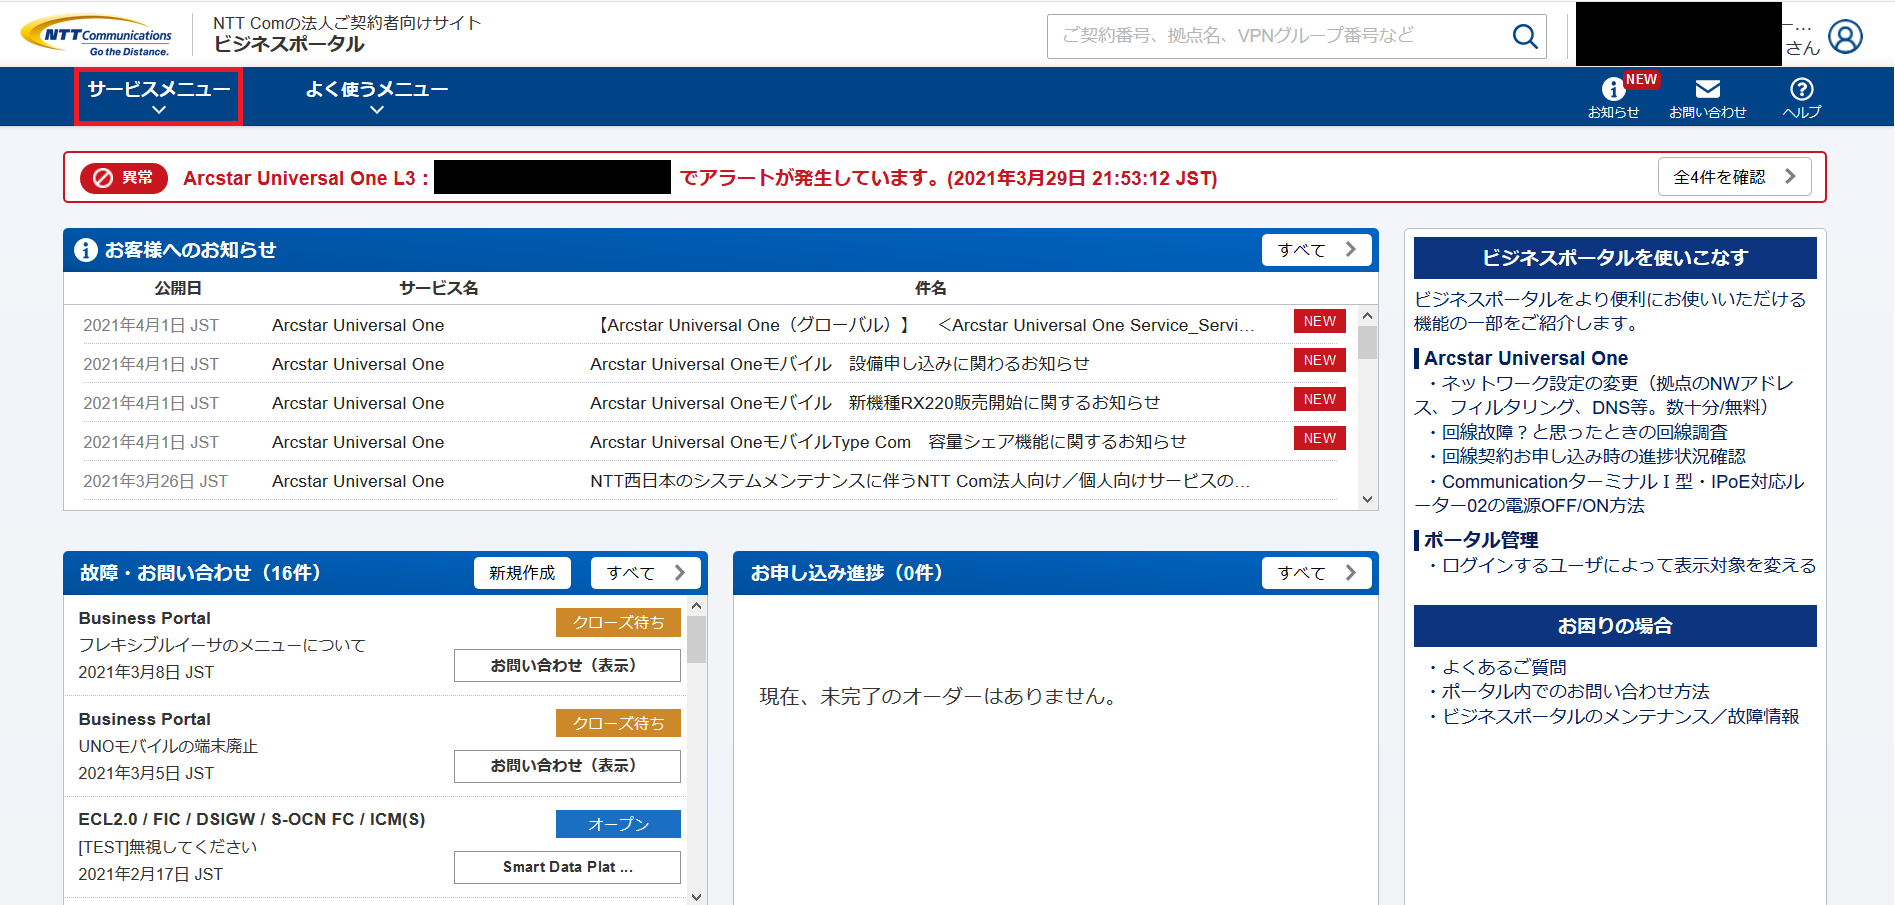Click the 公開日 column header
This screenshot has width=1895, height=905.
(178, 288)
